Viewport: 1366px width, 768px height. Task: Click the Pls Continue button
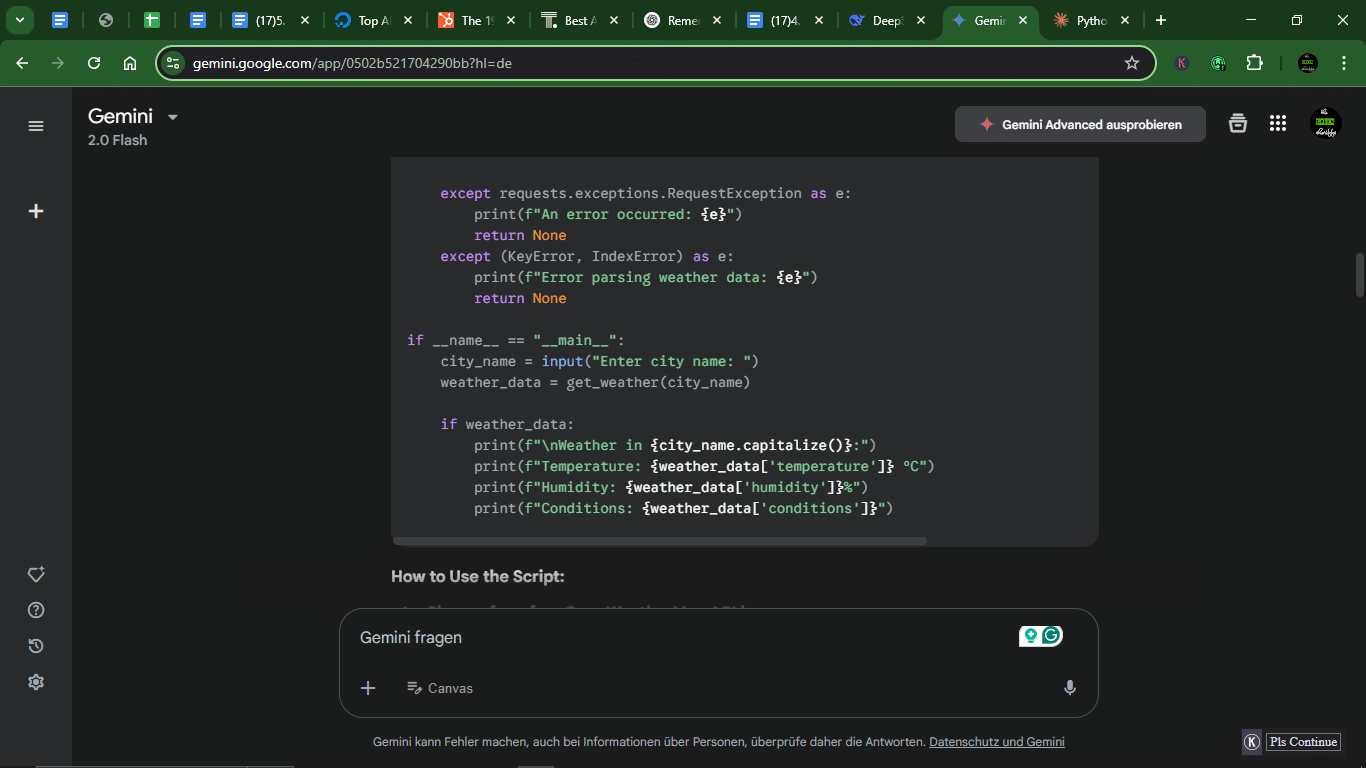[1303, 742]
